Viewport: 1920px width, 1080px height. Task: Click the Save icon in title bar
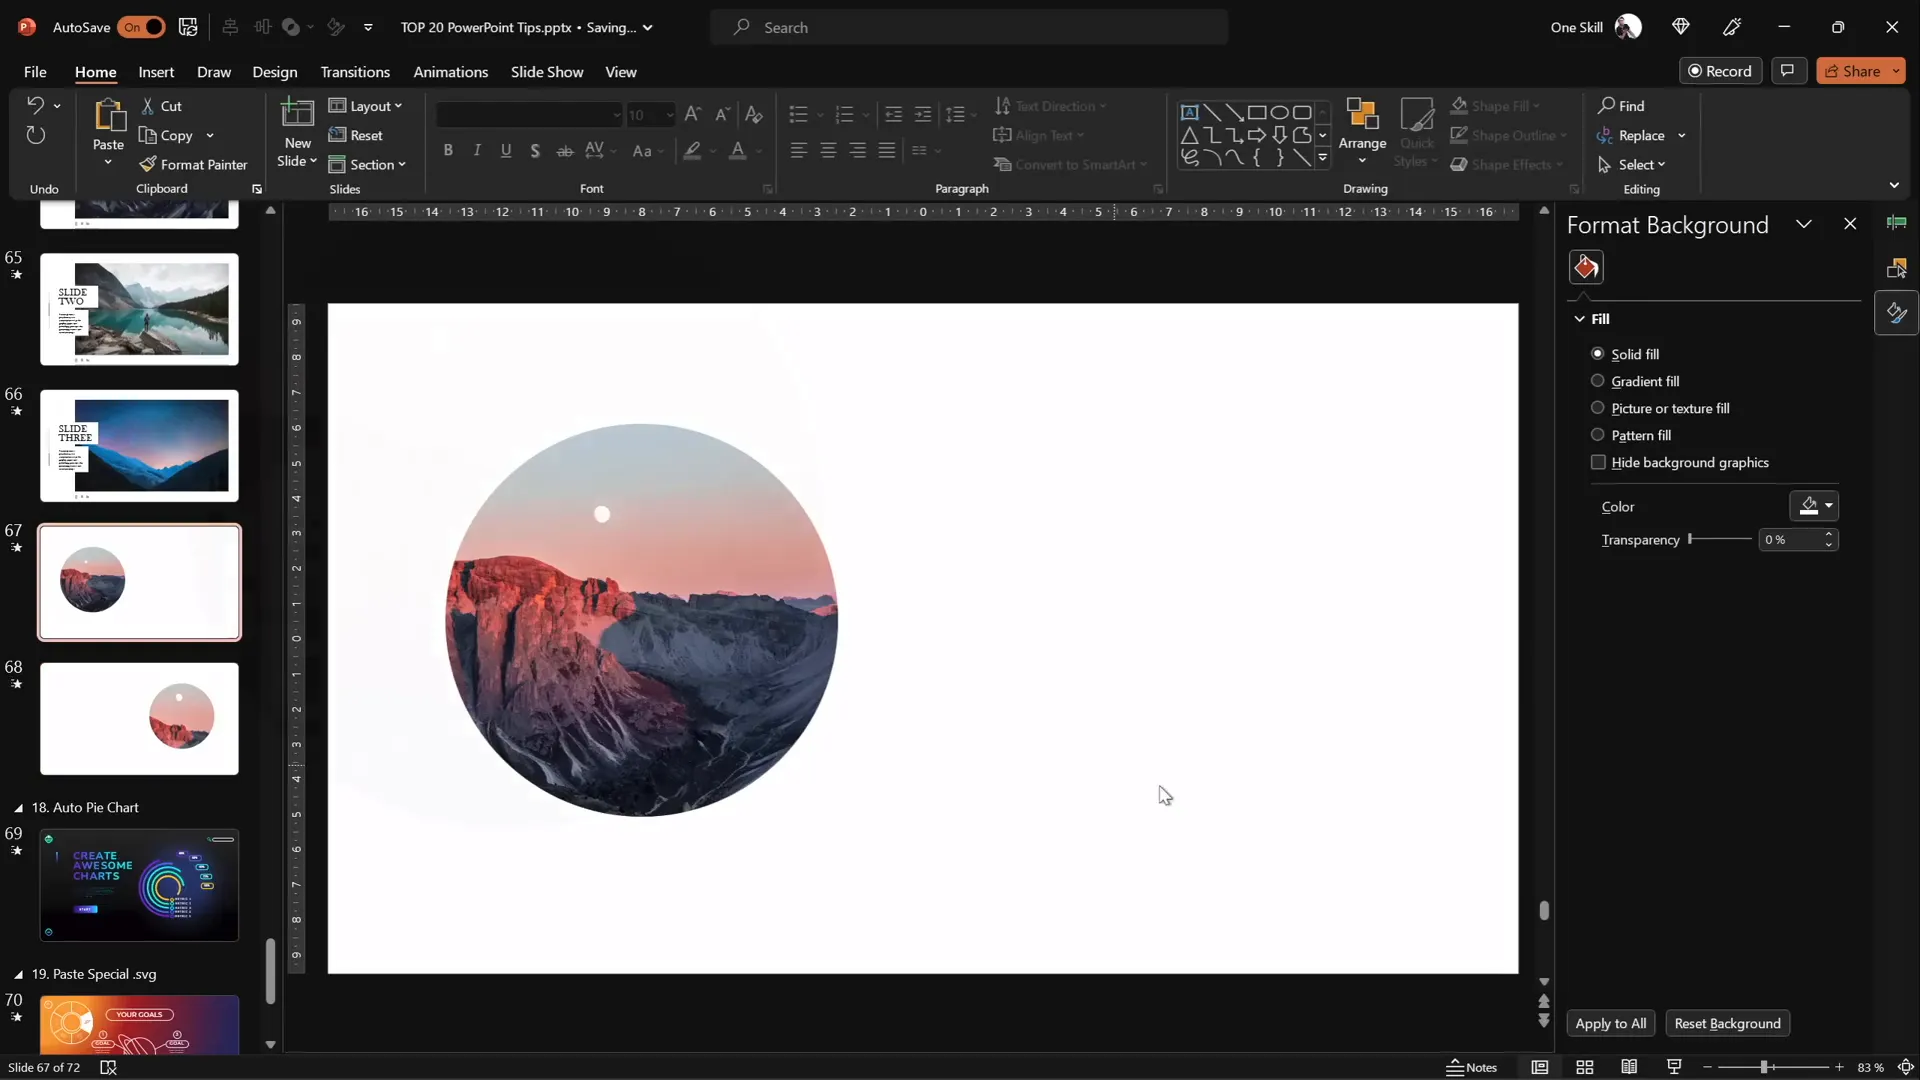tap(188, 27)
